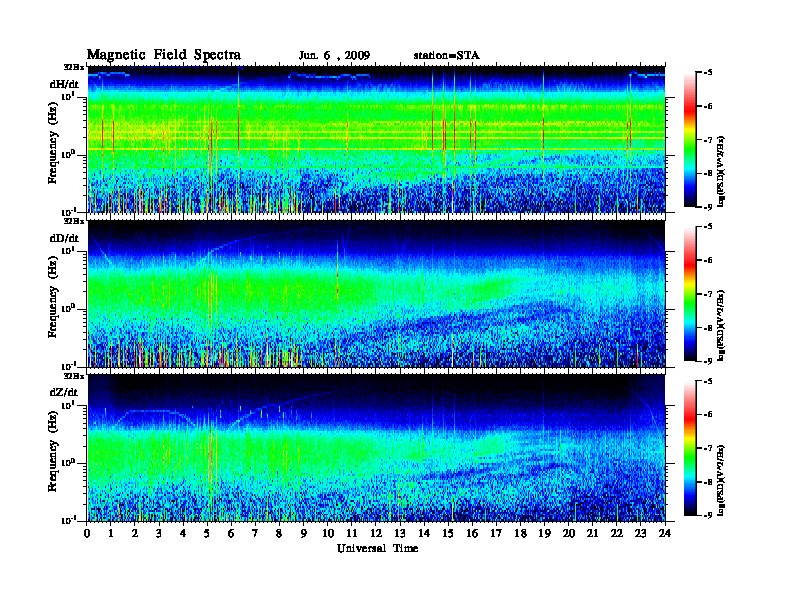
Task: Click the 32Hz label atop the dD/dt panel
Action: pos(73,221)
